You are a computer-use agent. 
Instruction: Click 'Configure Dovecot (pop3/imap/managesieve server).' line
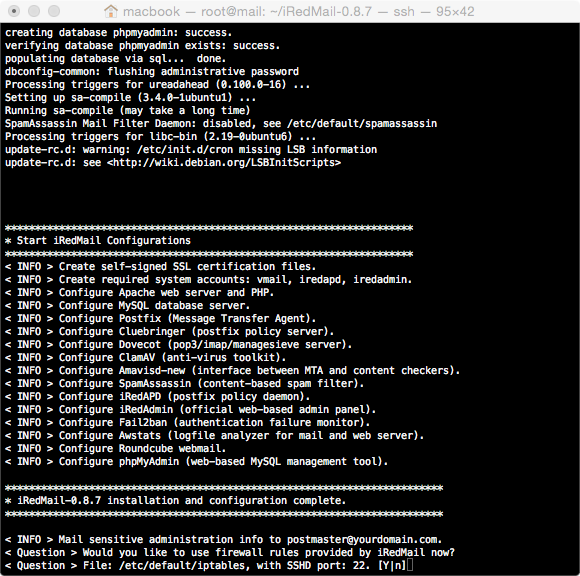coord(178,344)
